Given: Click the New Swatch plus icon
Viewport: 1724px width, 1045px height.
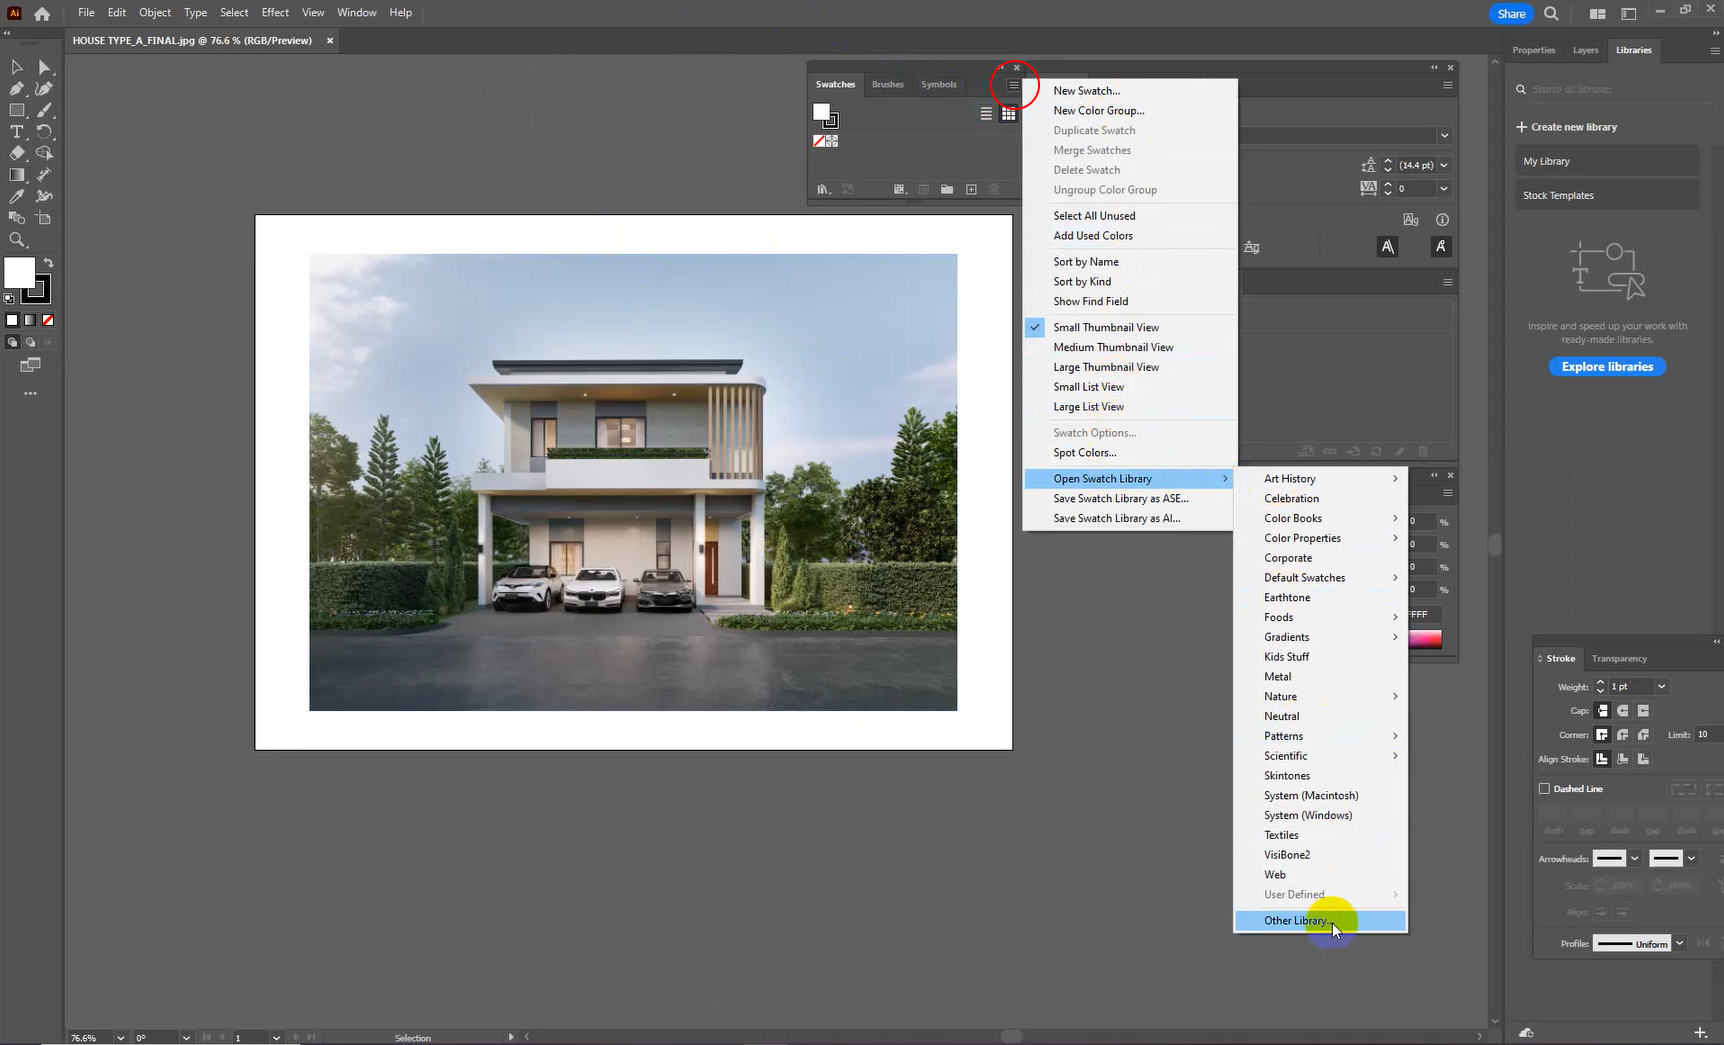Looking at the screenshot, I should pyautogui.click(x=971, y=189).
